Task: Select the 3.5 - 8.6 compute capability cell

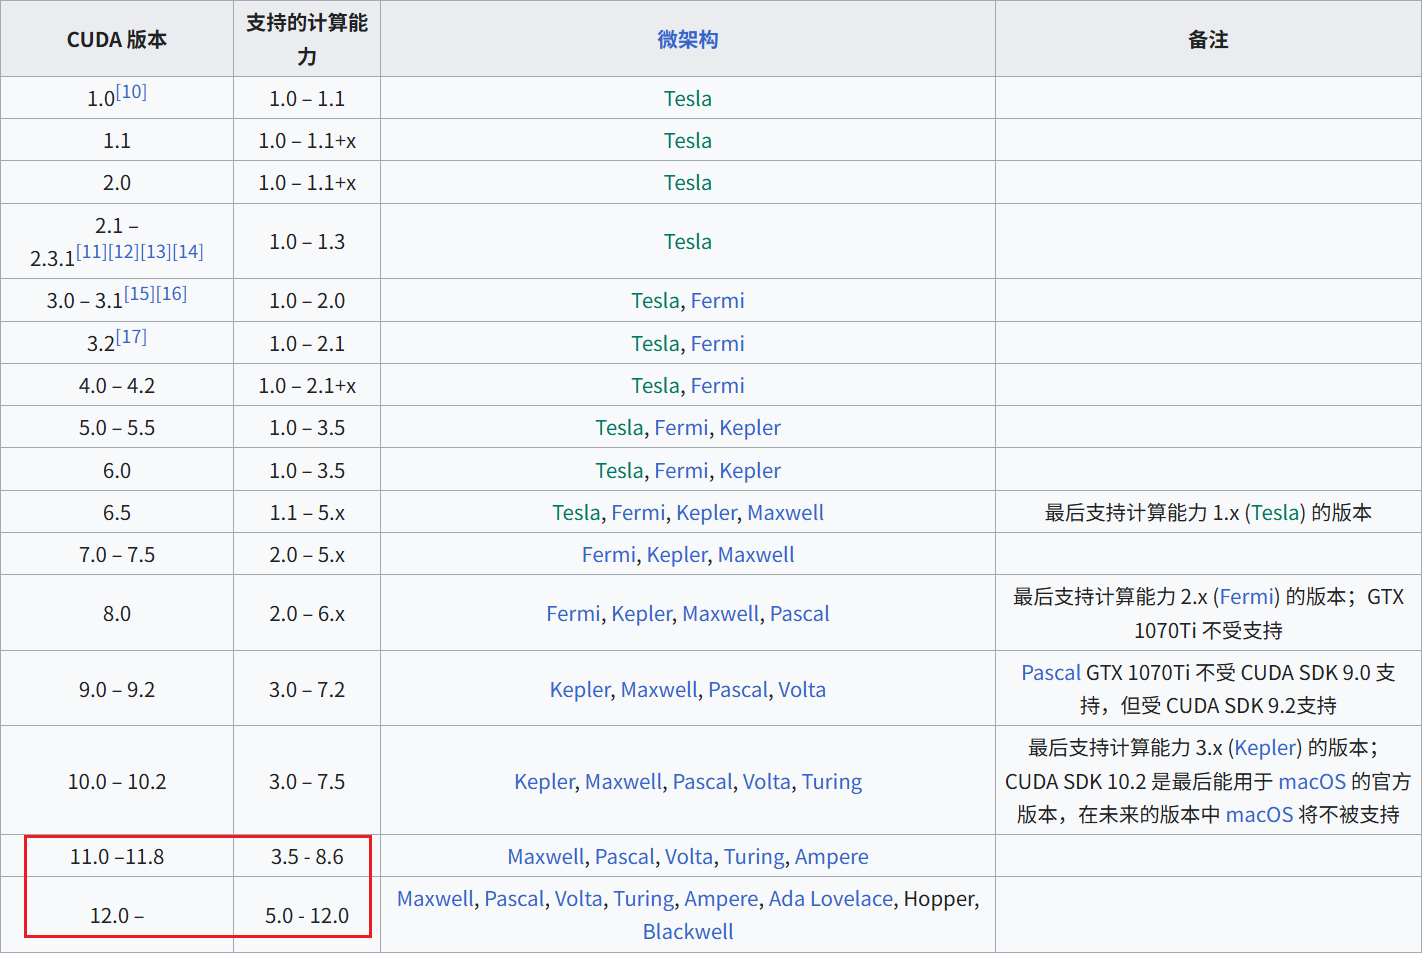Action: (x=307, y=856)
